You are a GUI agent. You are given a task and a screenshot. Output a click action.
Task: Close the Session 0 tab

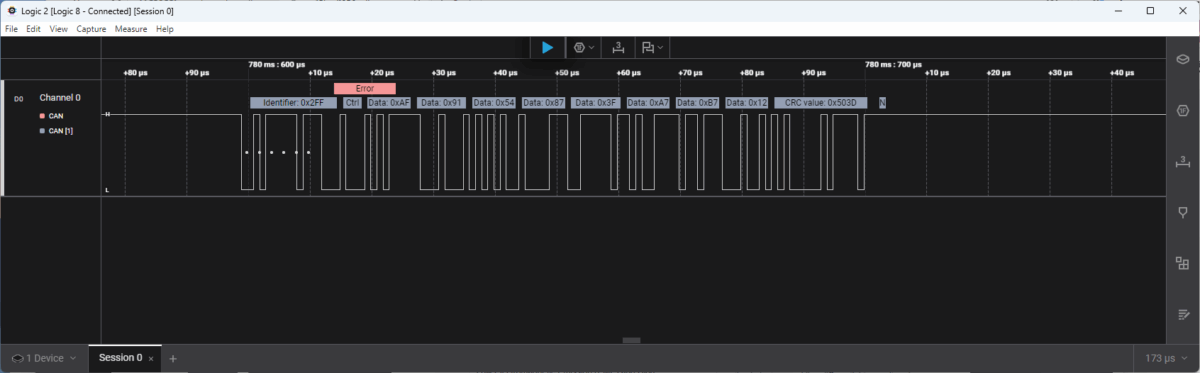pos(151,358)
